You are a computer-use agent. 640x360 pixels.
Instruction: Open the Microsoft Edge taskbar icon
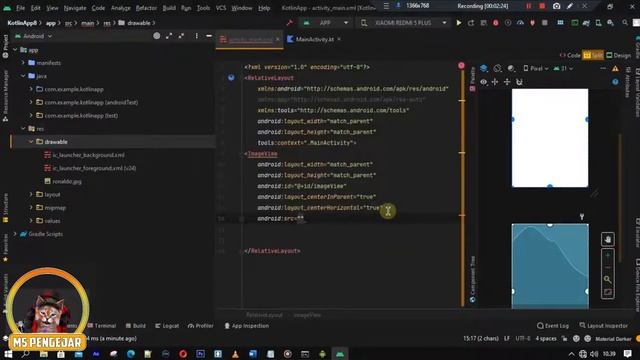pyautogui.click(x=131, y=354)
